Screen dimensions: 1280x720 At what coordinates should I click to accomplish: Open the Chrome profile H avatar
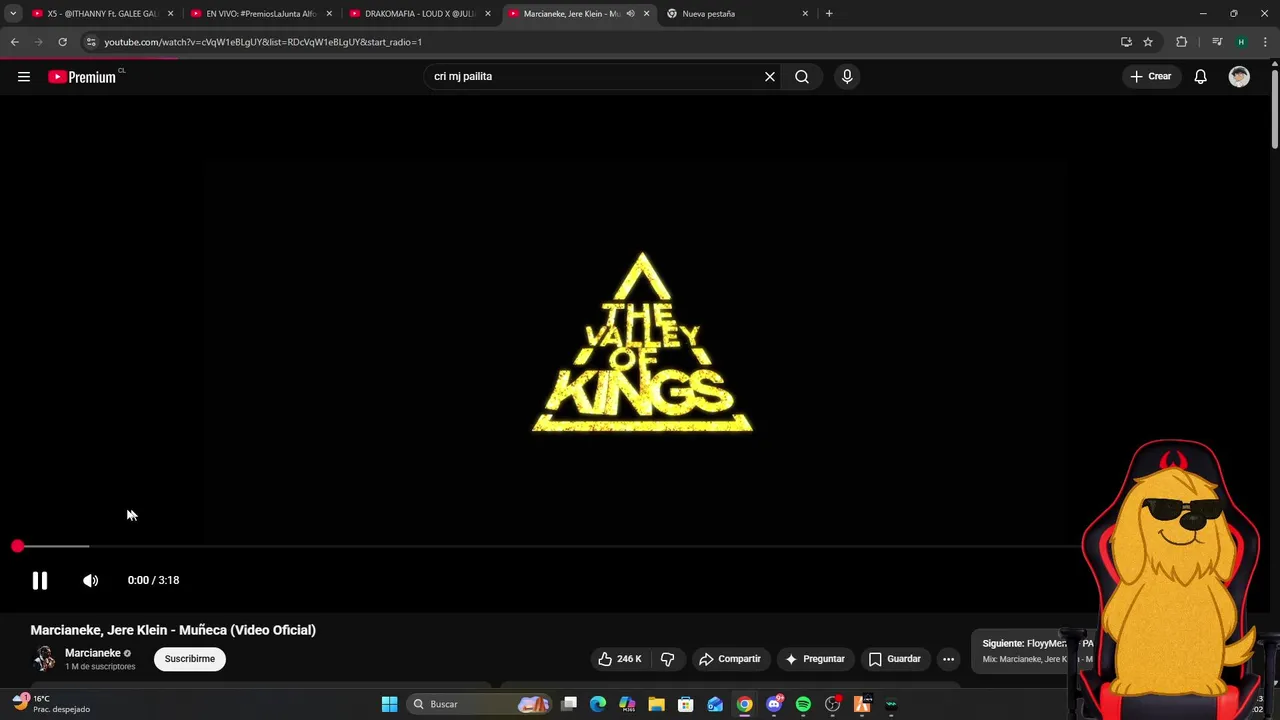tap(1241, 42)
